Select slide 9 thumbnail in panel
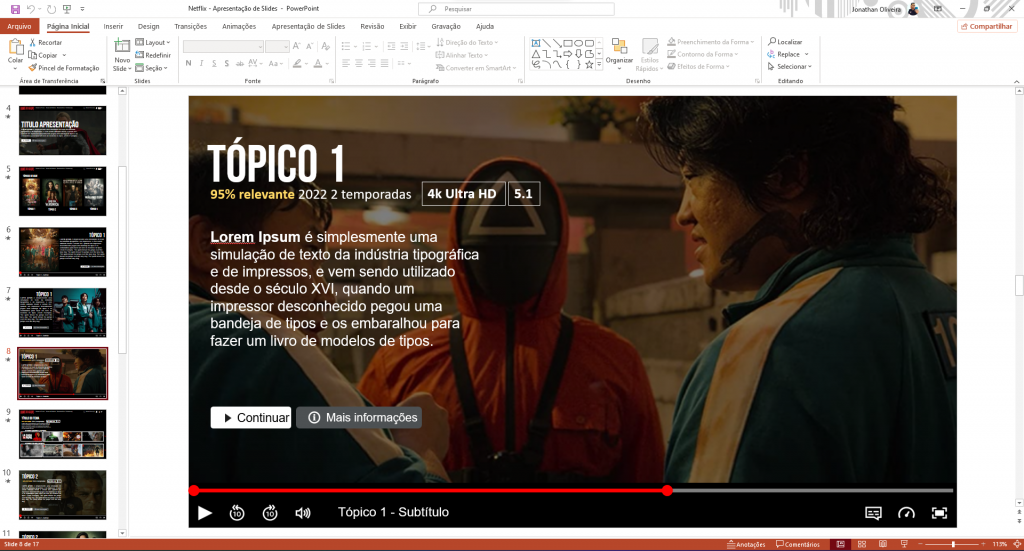 [x=62, y=432]
